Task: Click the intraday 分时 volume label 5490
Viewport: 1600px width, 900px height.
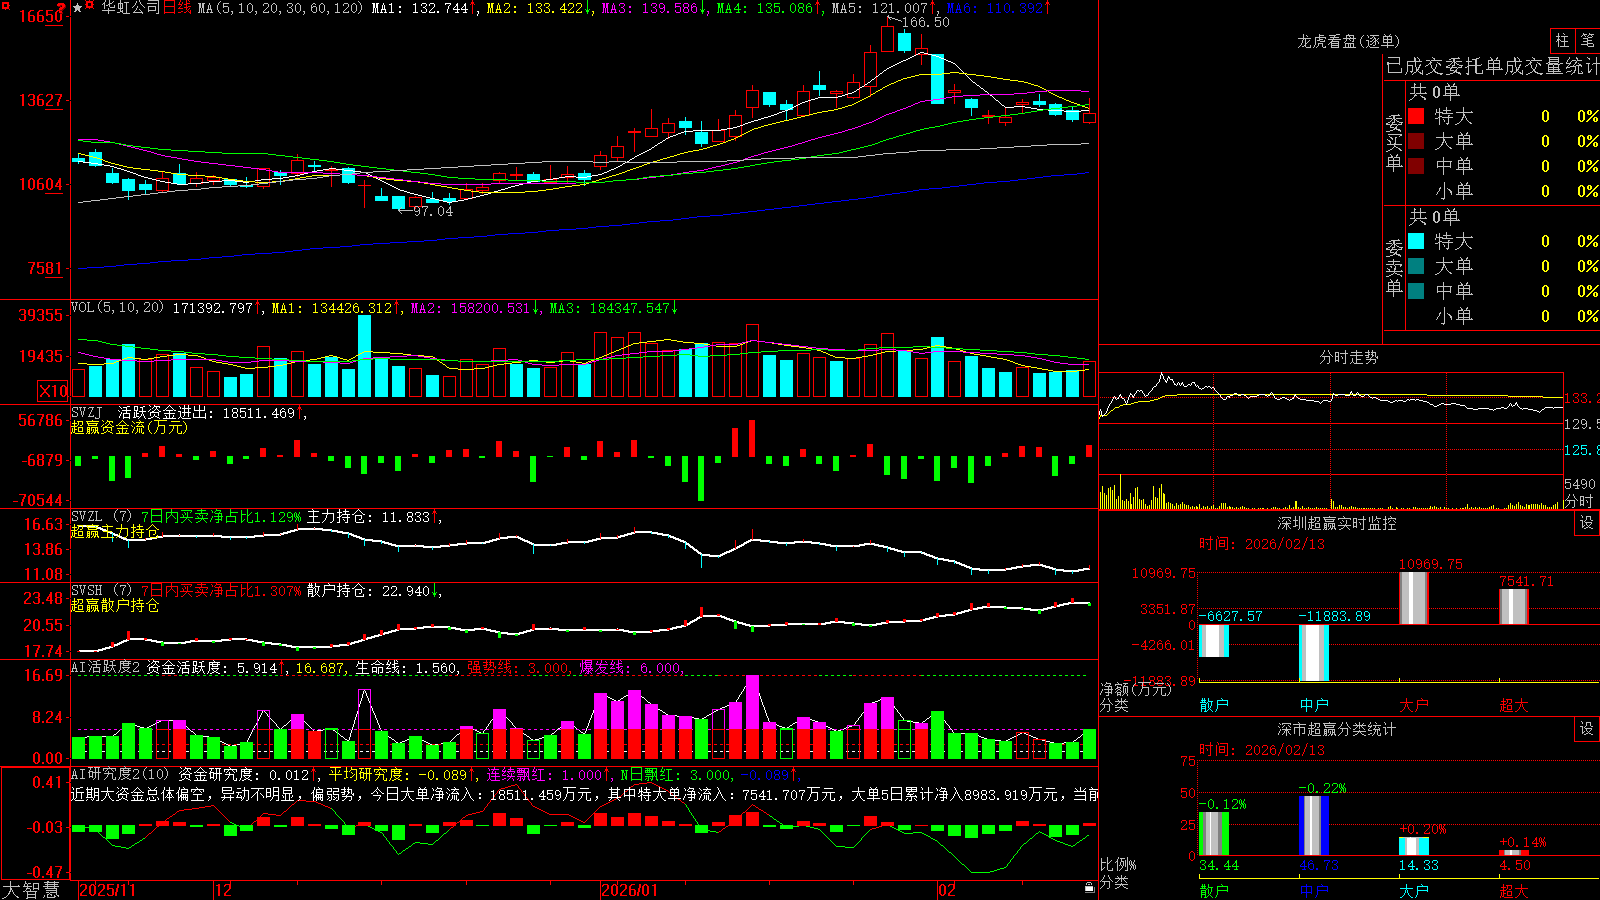Action: pos(1580,484)
